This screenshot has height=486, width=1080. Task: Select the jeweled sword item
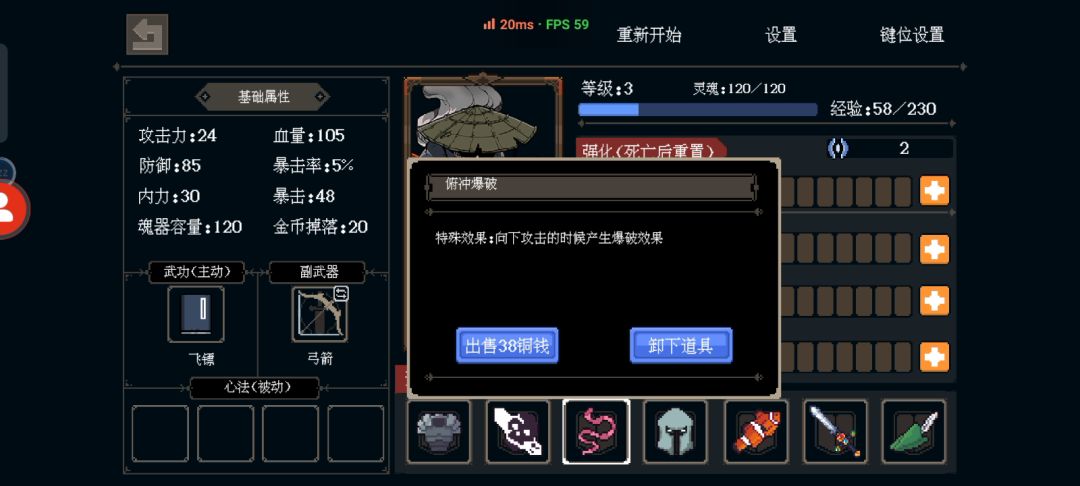click(835, 432)
